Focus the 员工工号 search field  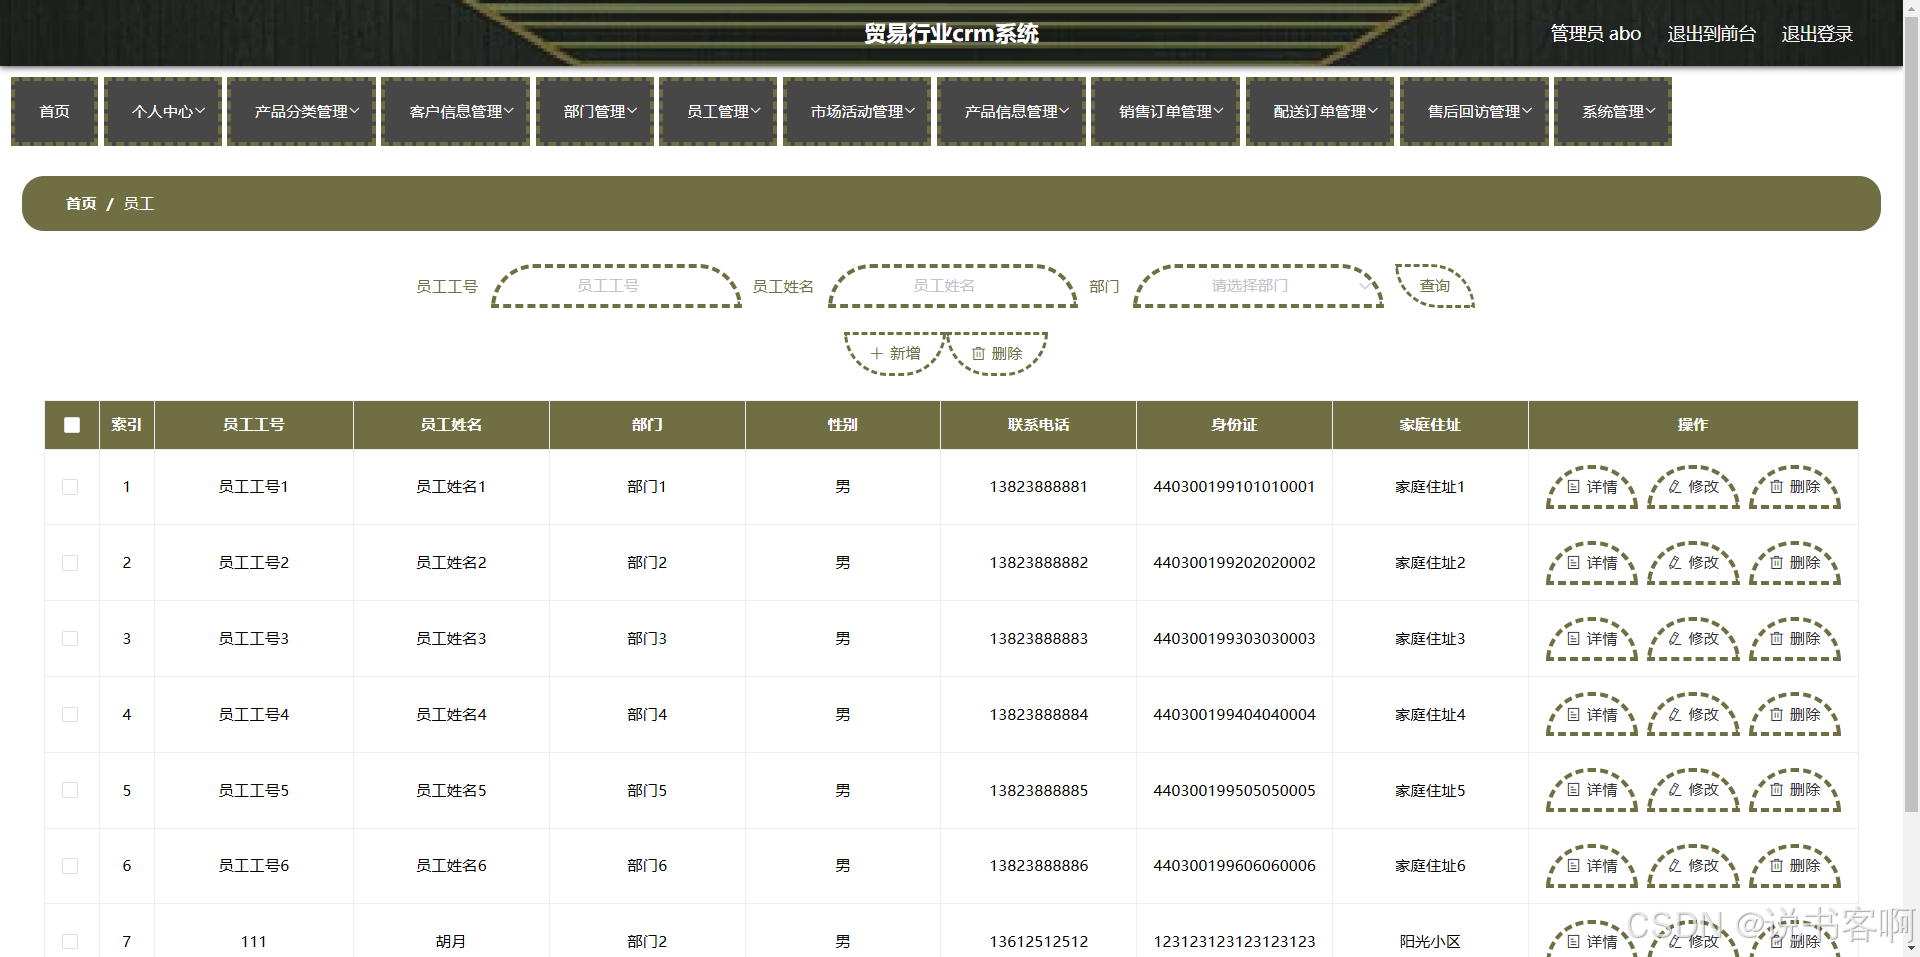click(616, 286)
